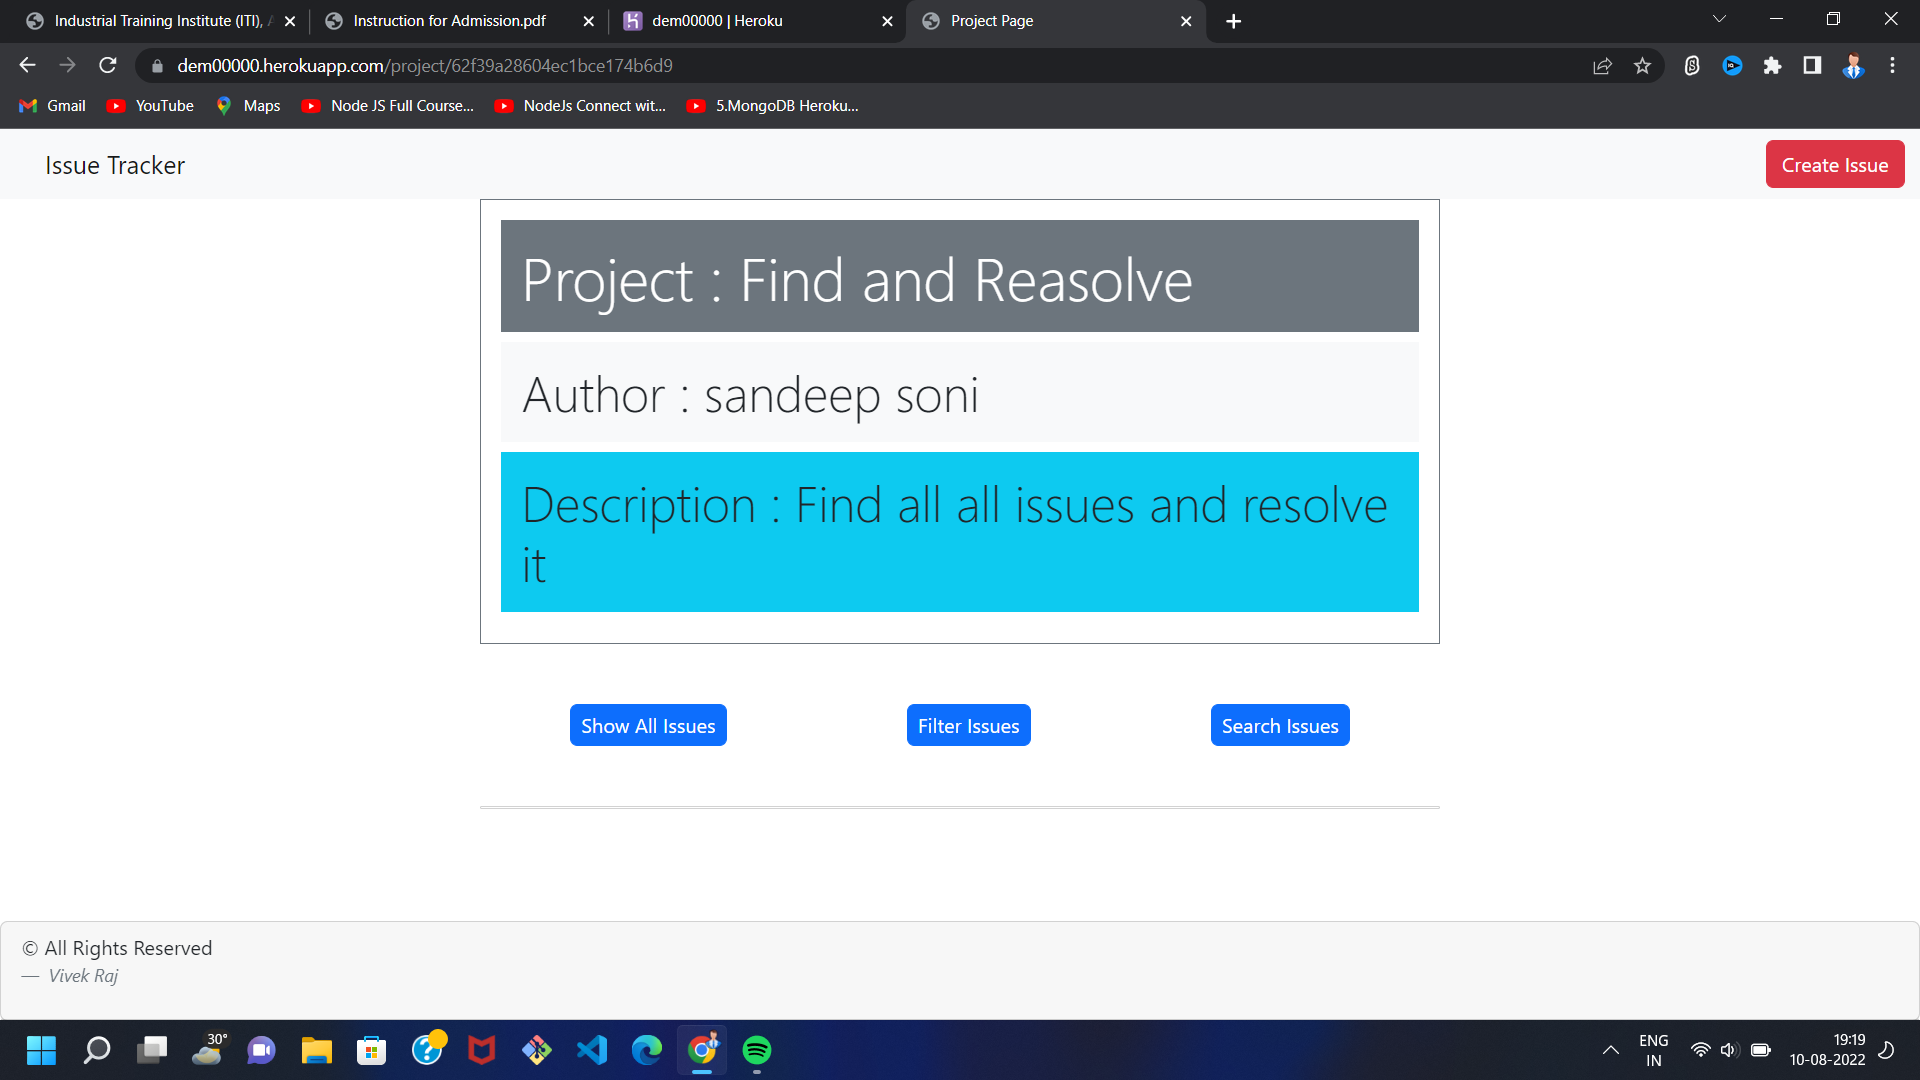The height and width of the screenshot is (1080, 1920).
Task: Show hidden icons in the system tray
Action: (1611, 1050)
